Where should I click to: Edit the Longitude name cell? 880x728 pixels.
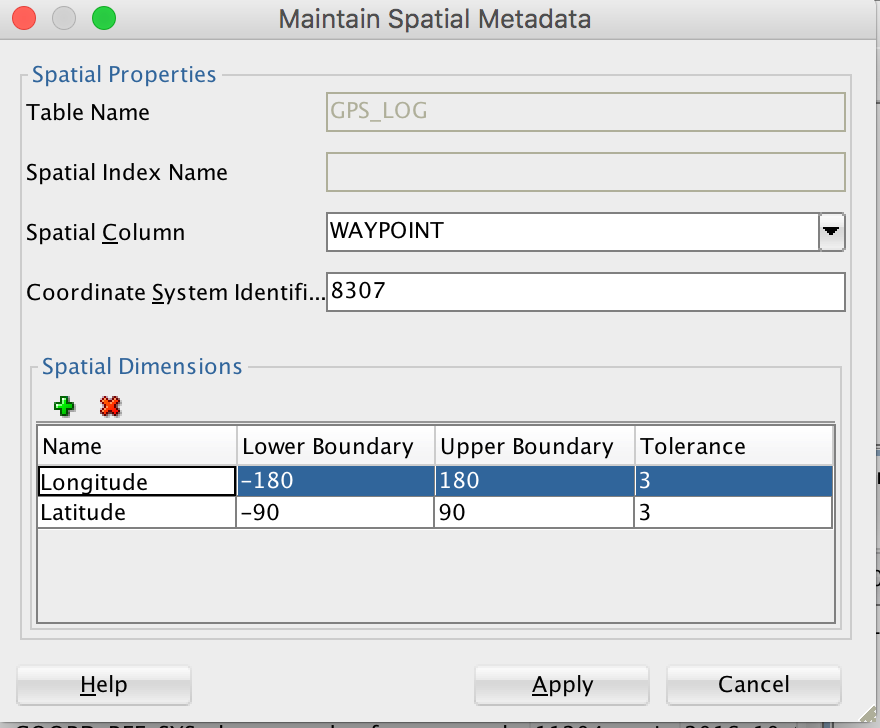[136, 482]
